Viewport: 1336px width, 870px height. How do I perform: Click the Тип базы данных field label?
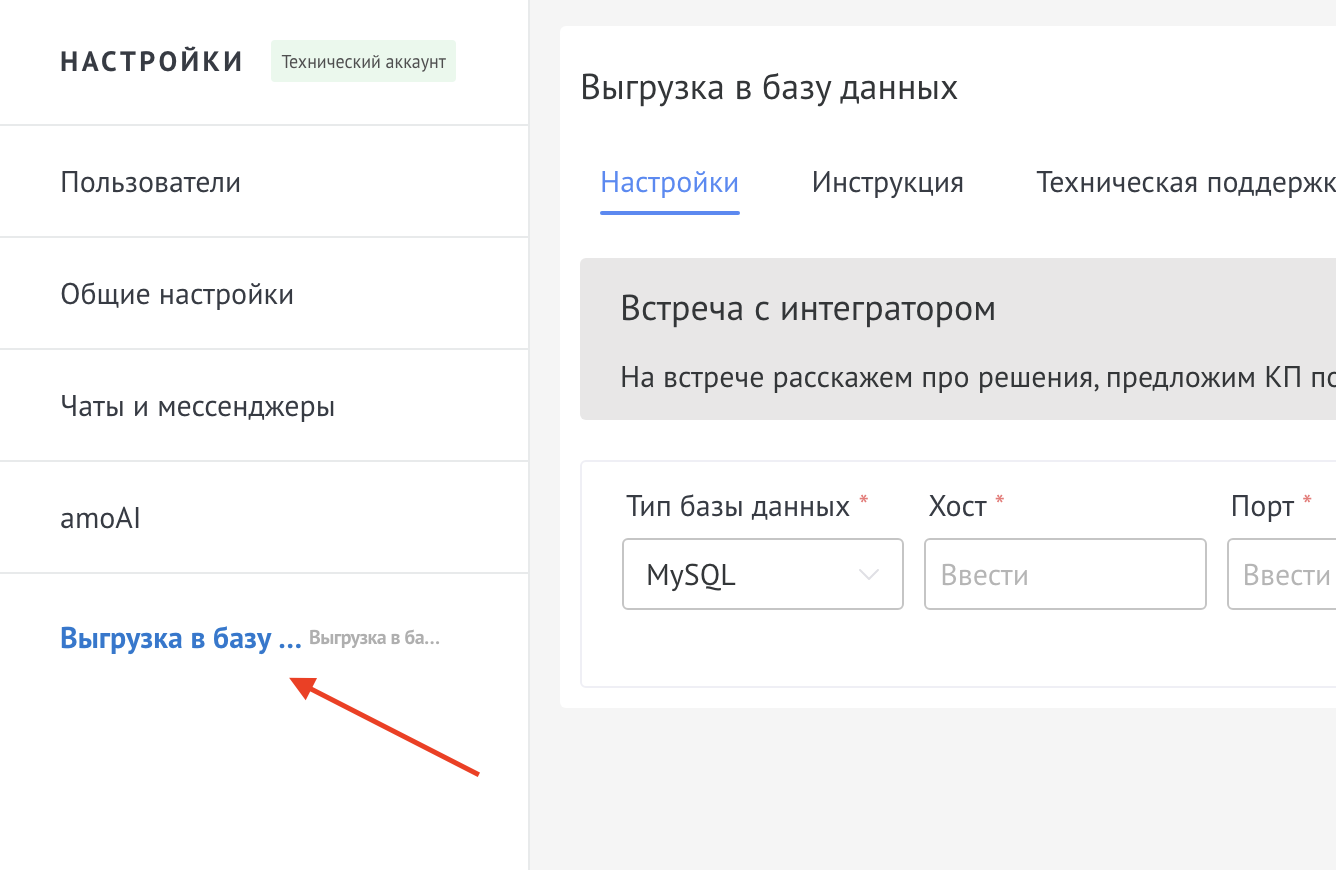point(738,507)
